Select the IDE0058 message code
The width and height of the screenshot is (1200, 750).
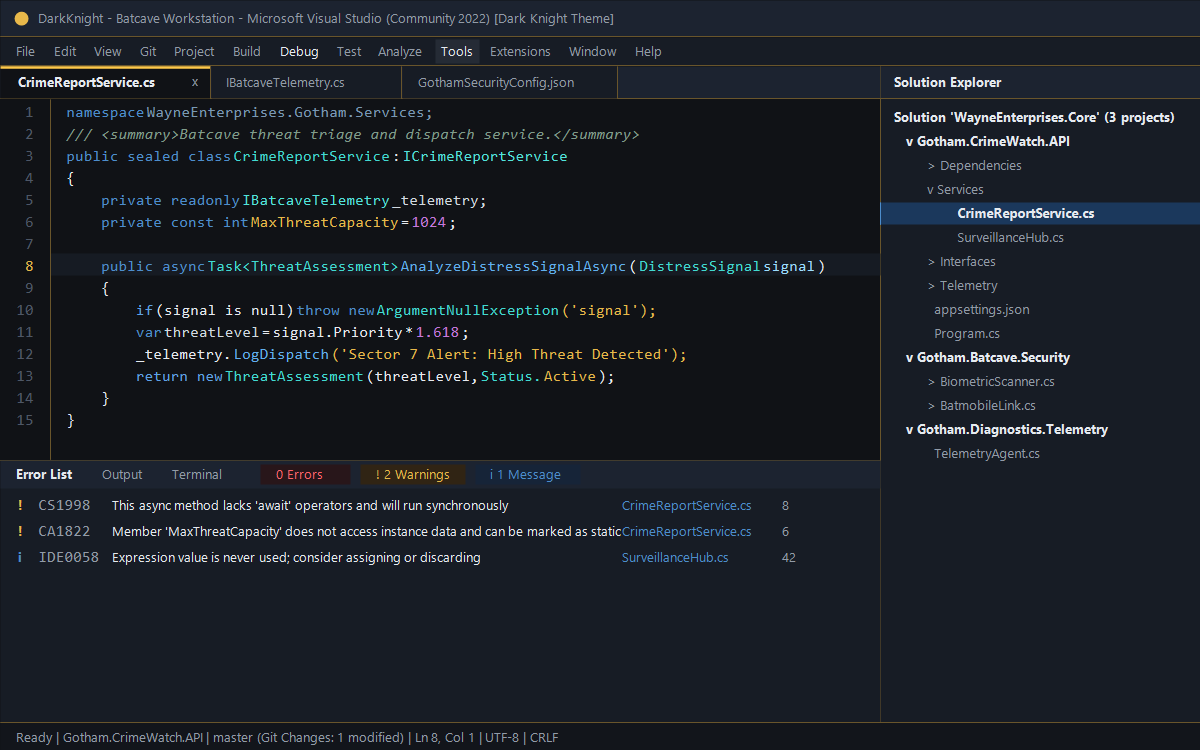68,558
